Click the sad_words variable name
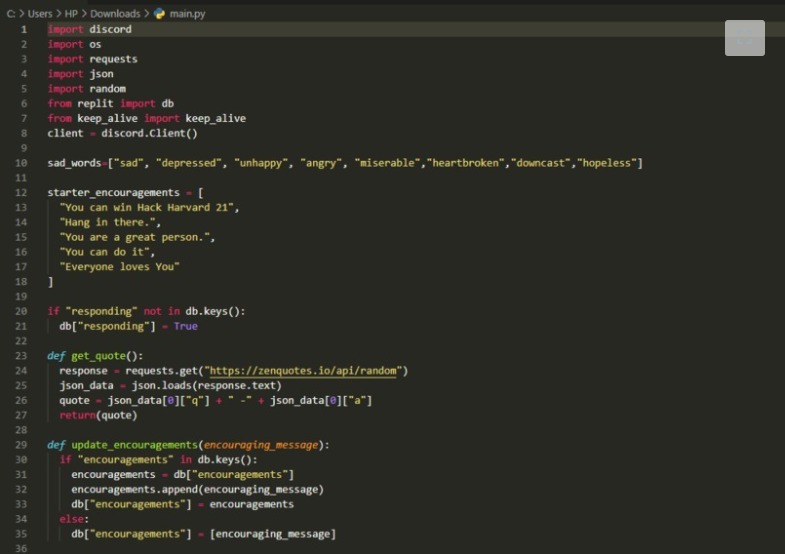Screen dimensions: 785x554 pos(74,163)
